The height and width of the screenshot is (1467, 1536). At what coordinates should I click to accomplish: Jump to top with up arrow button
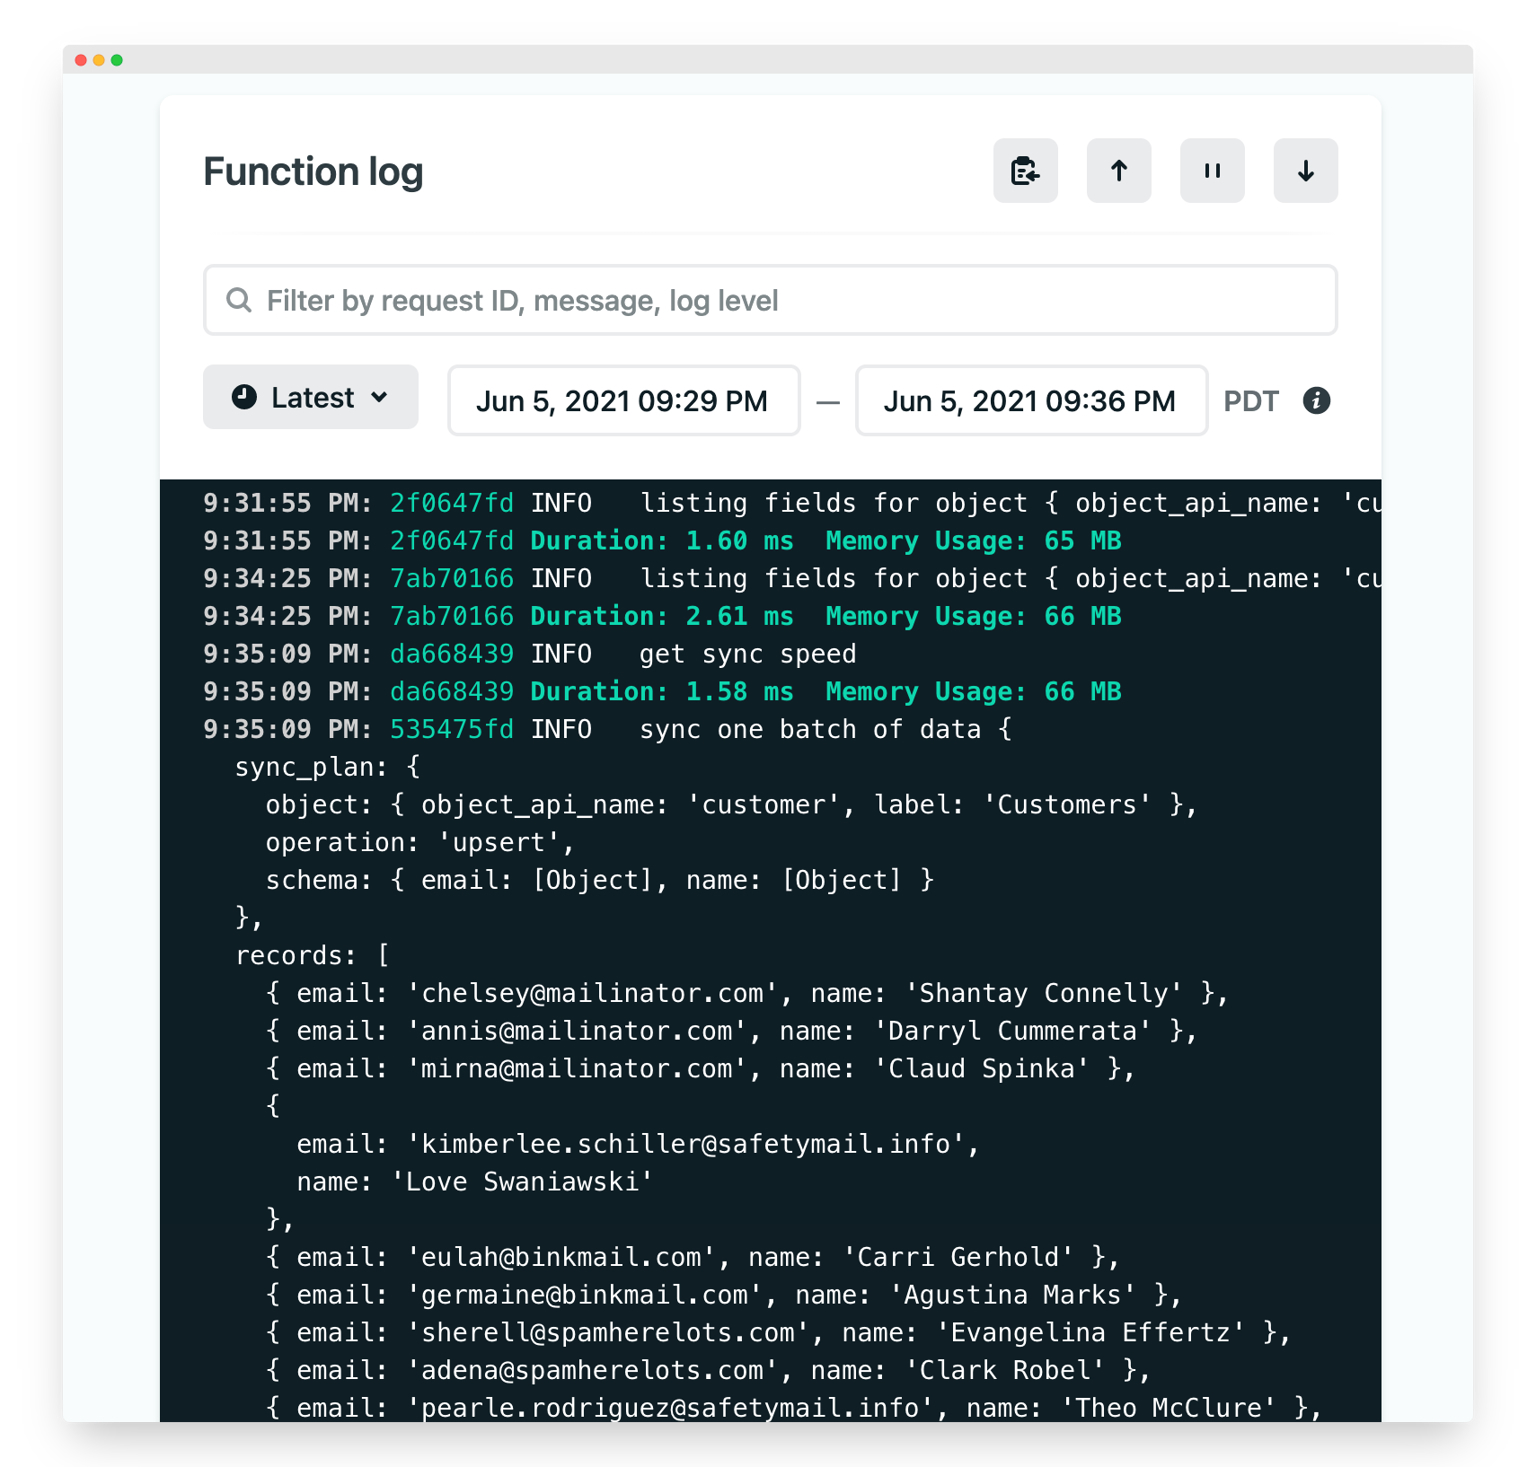(x=1118, y=171)
